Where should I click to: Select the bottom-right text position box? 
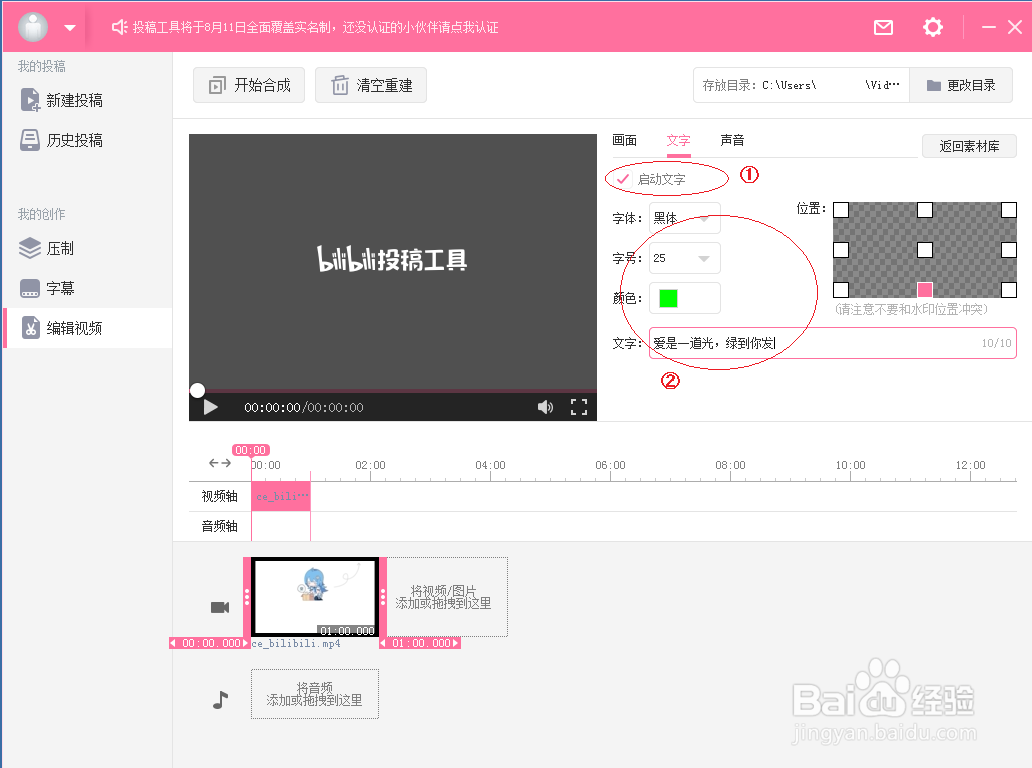(1009, 290)
